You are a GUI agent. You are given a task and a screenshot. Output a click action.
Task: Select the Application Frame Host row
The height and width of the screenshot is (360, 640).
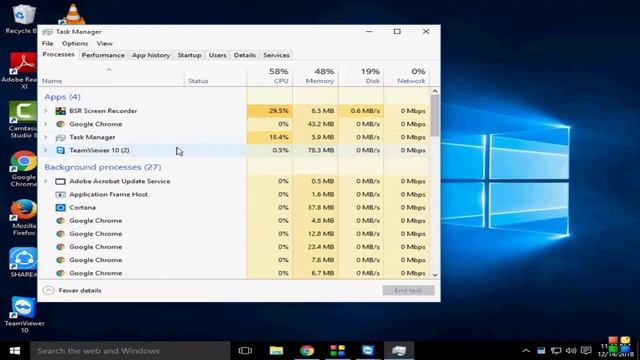point(234,194)
